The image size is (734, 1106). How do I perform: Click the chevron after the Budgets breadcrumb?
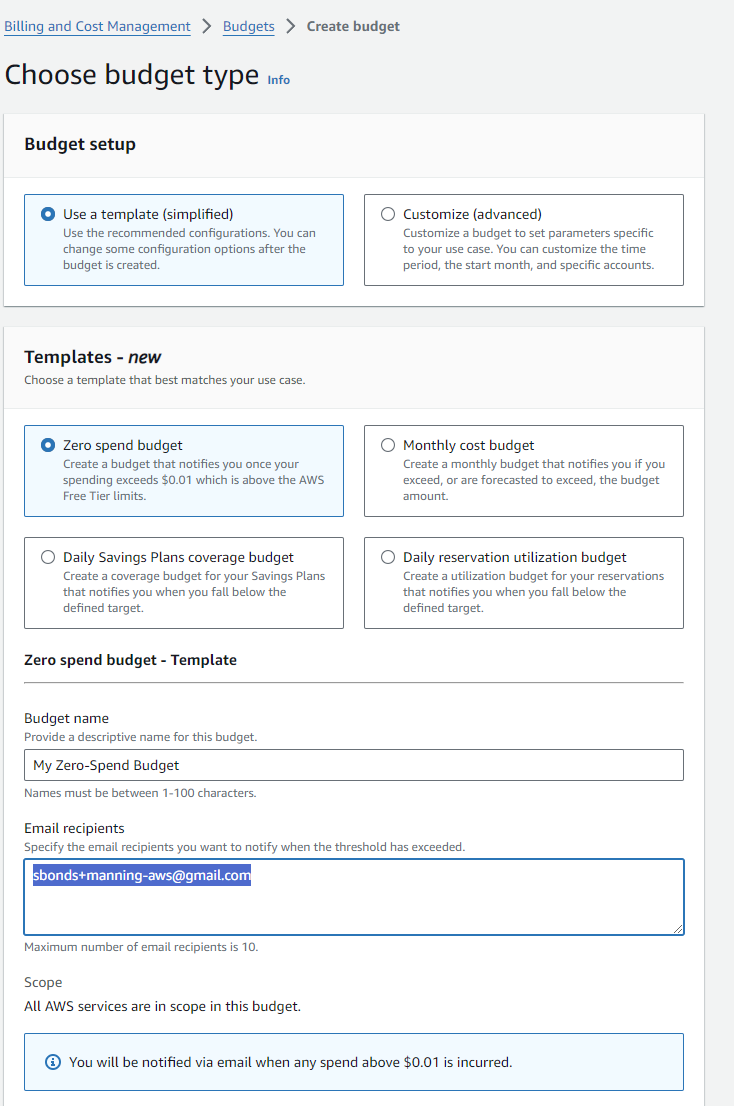[291, 27]
